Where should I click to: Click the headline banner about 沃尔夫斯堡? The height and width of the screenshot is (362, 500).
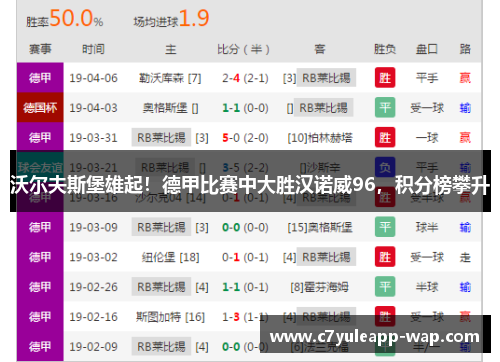(x=250, y=181)
